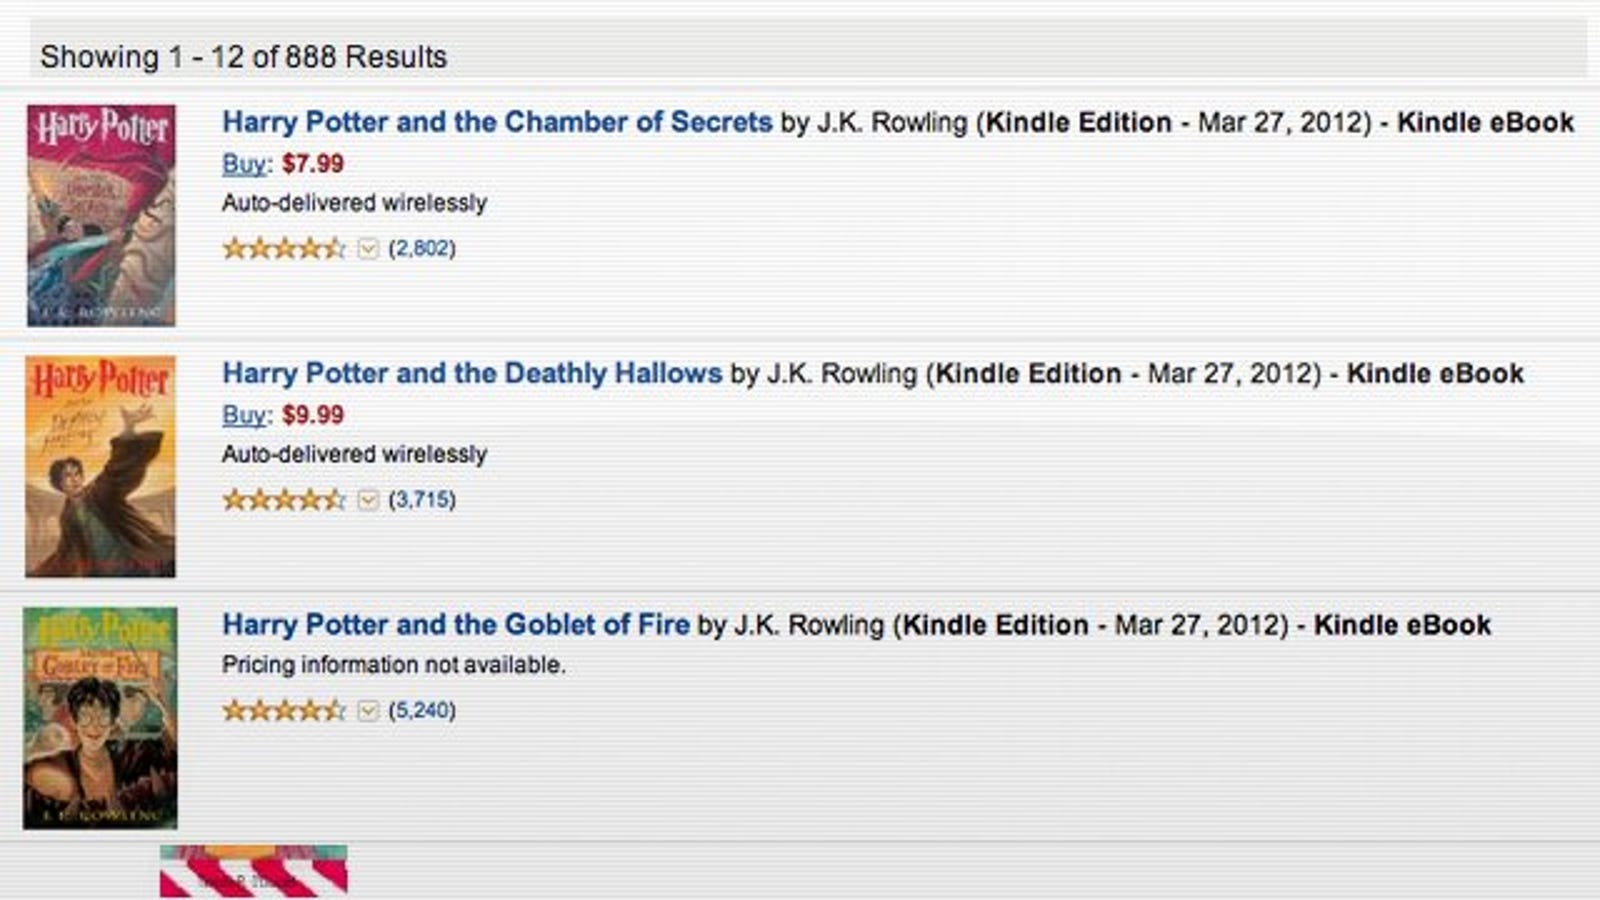Open Harry Potter and the Deathly Hallows title
Viewport: 1600px width, 900px height.
(472, 373)
